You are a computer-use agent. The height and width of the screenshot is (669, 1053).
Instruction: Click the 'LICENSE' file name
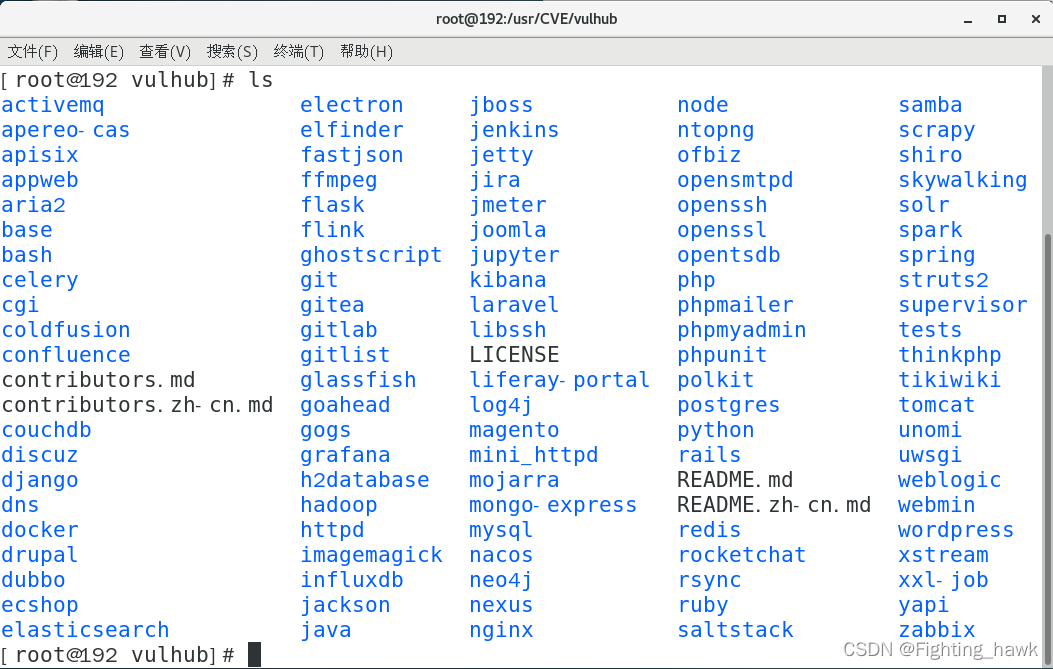coord(514,355)
